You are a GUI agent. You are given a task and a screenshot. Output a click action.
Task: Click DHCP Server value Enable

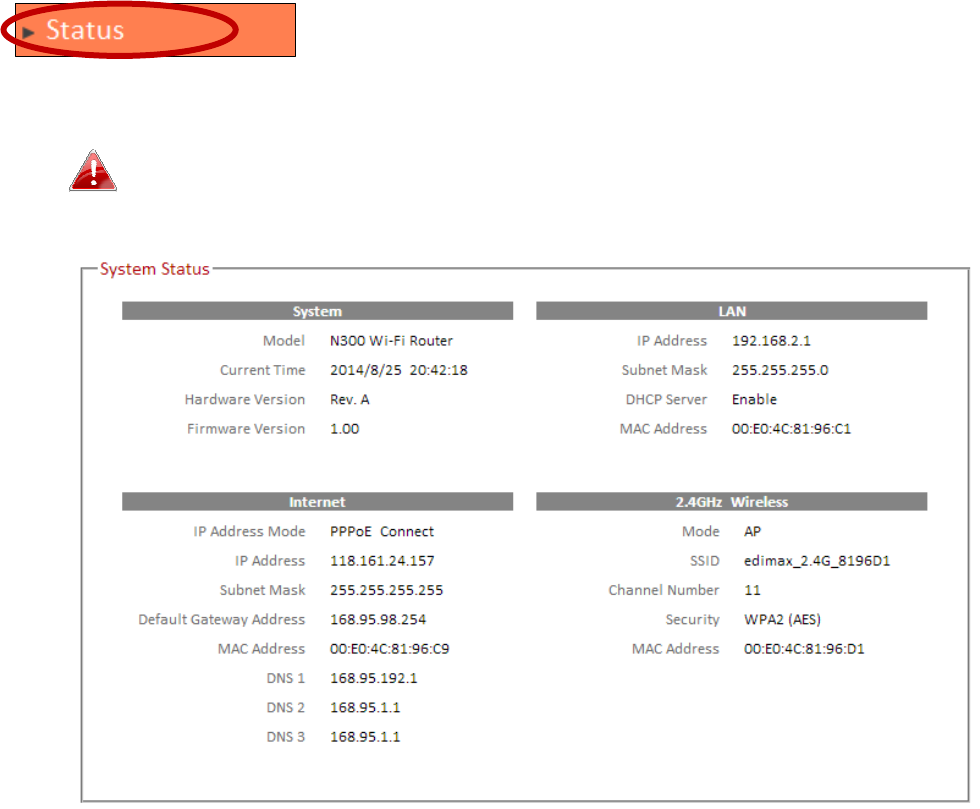pyautogui.click(x=754, y=399)
